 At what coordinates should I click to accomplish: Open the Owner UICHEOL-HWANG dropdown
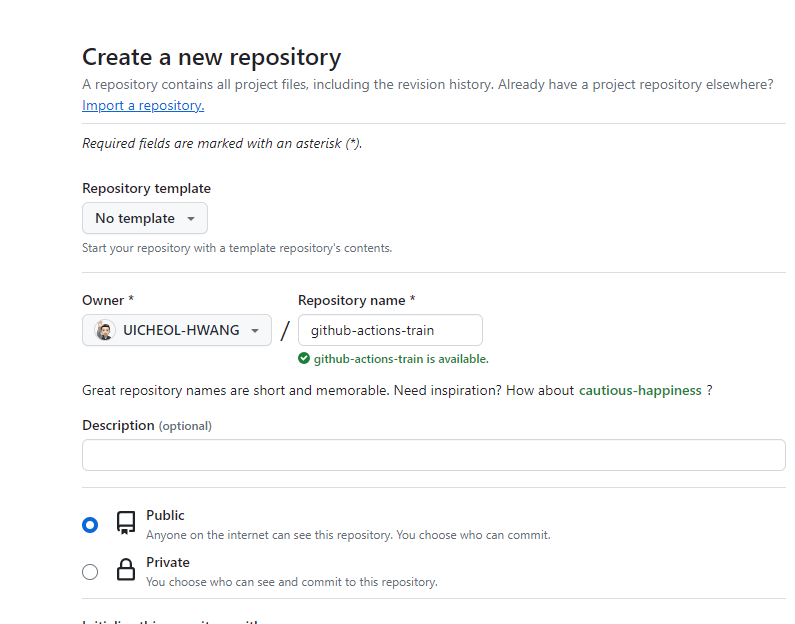177,330
